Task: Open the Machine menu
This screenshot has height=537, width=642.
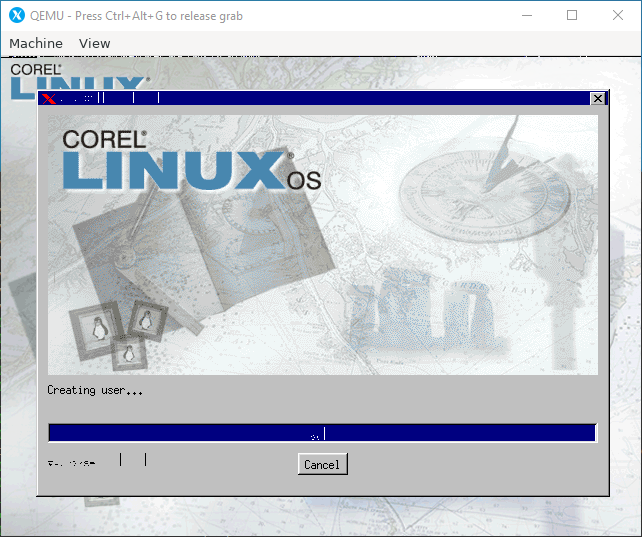Action: click(36, 43)
